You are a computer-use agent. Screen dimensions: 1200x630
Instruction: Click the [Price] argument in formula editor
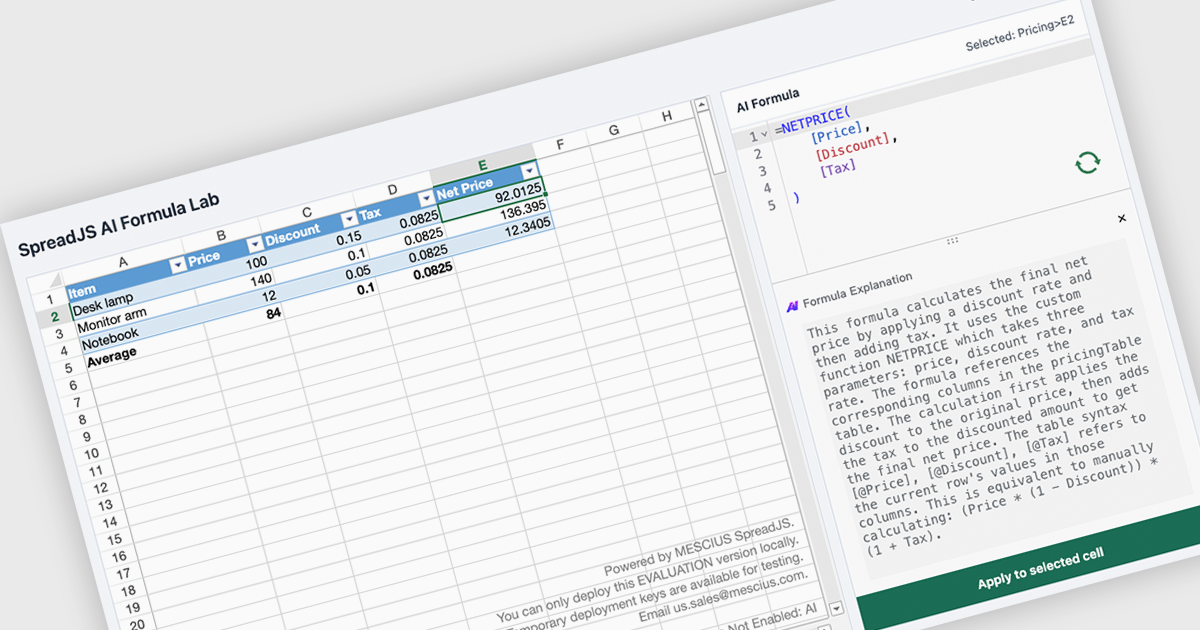(x=838, y=133)
